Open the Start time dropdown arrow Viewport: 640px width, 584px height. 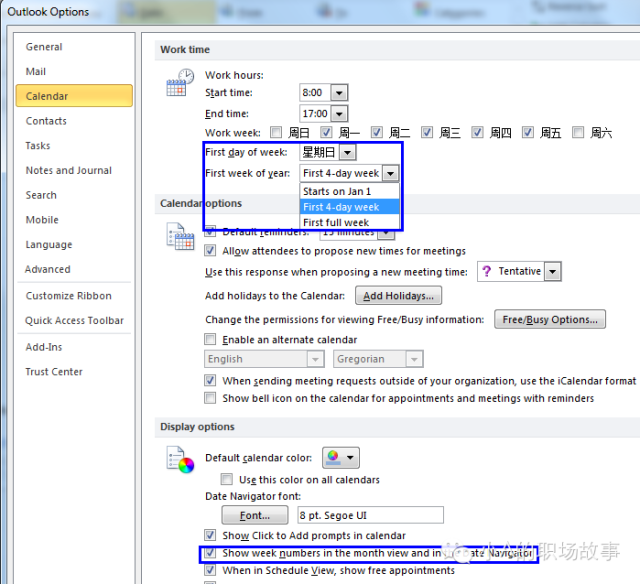tap(339, 93)
